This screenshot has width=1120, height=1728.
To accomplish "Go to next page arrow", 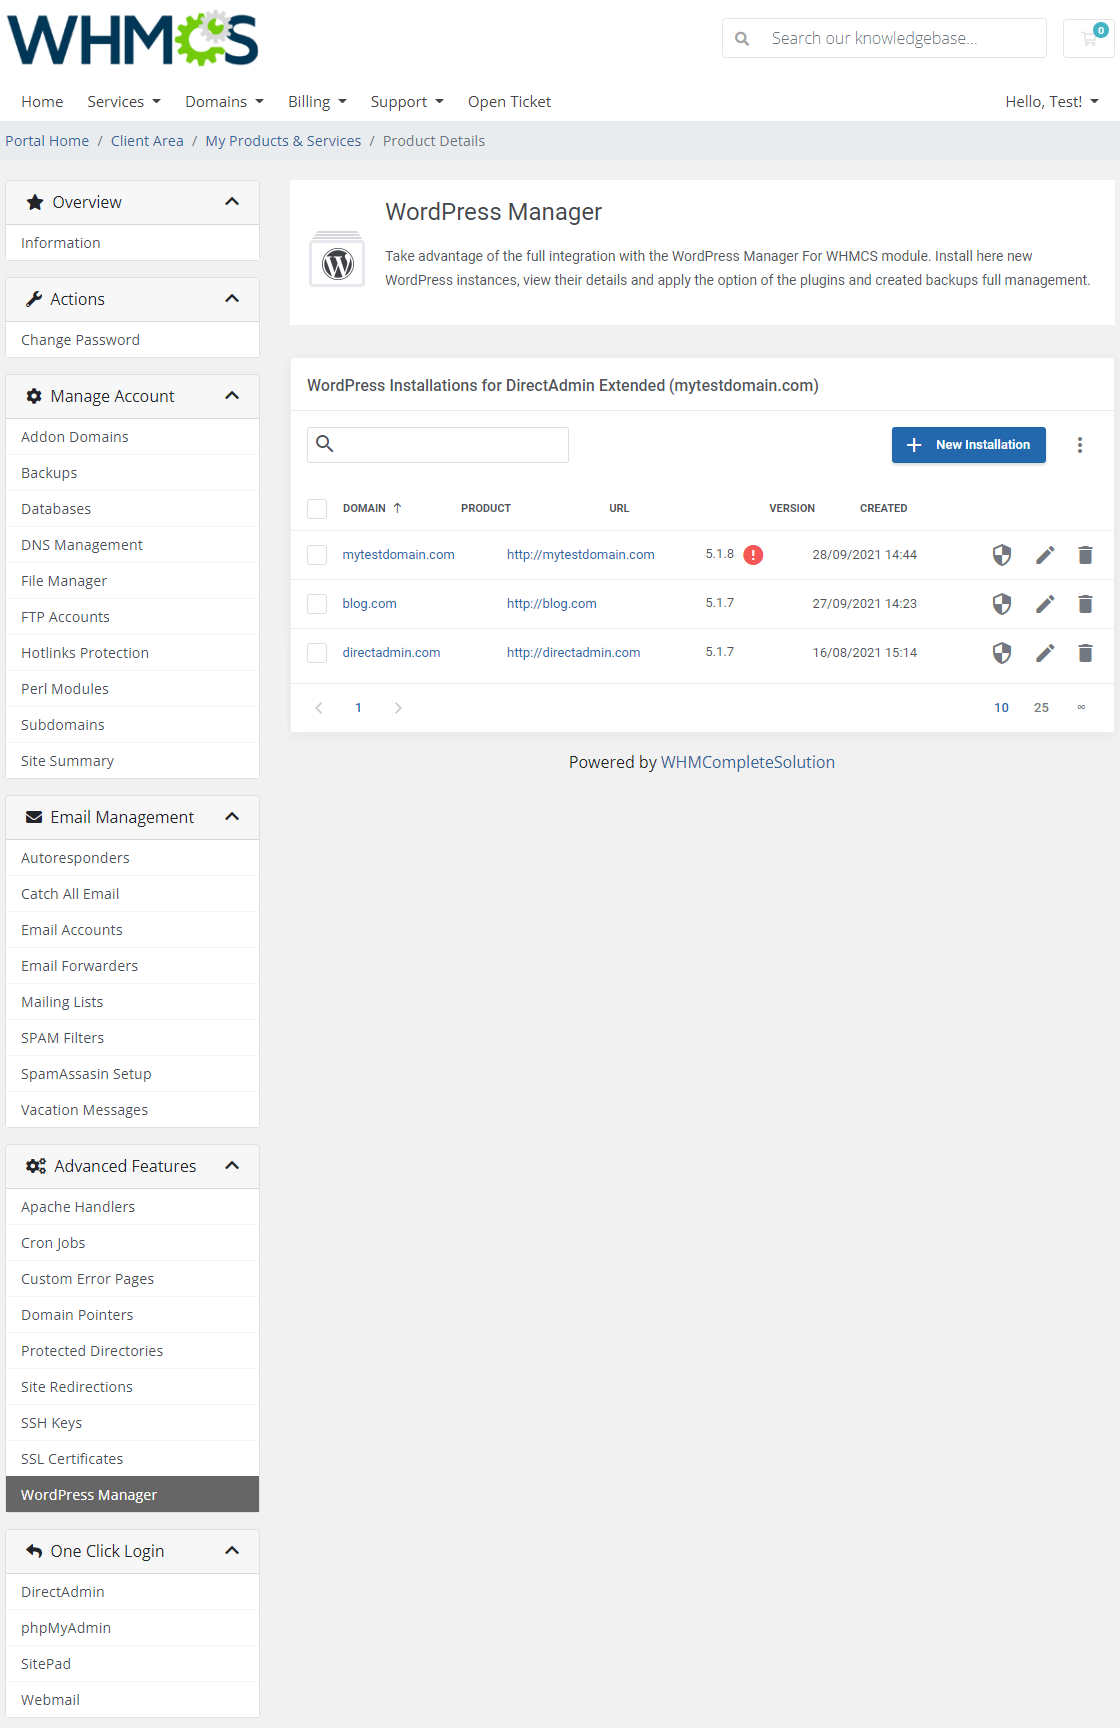I will click(398, 708).
